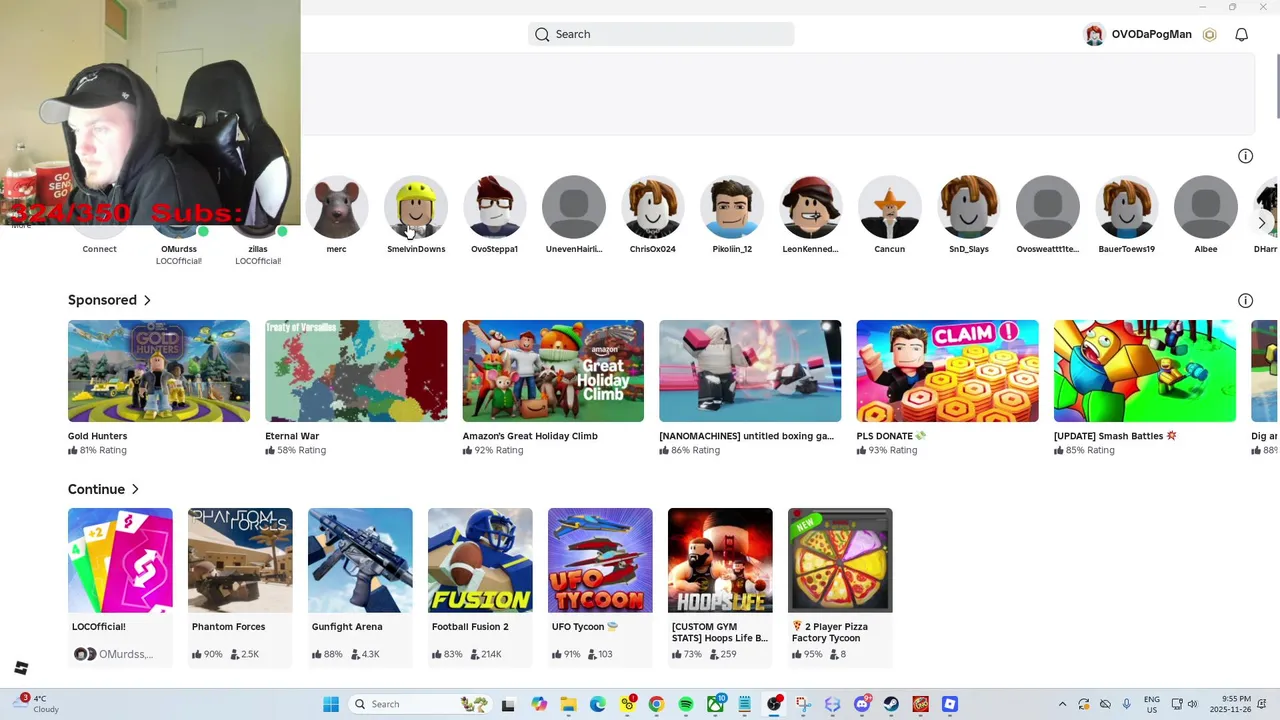Screen dimensions: 1280x720
Task: Click zillas friend name
Action: (258, 249)
